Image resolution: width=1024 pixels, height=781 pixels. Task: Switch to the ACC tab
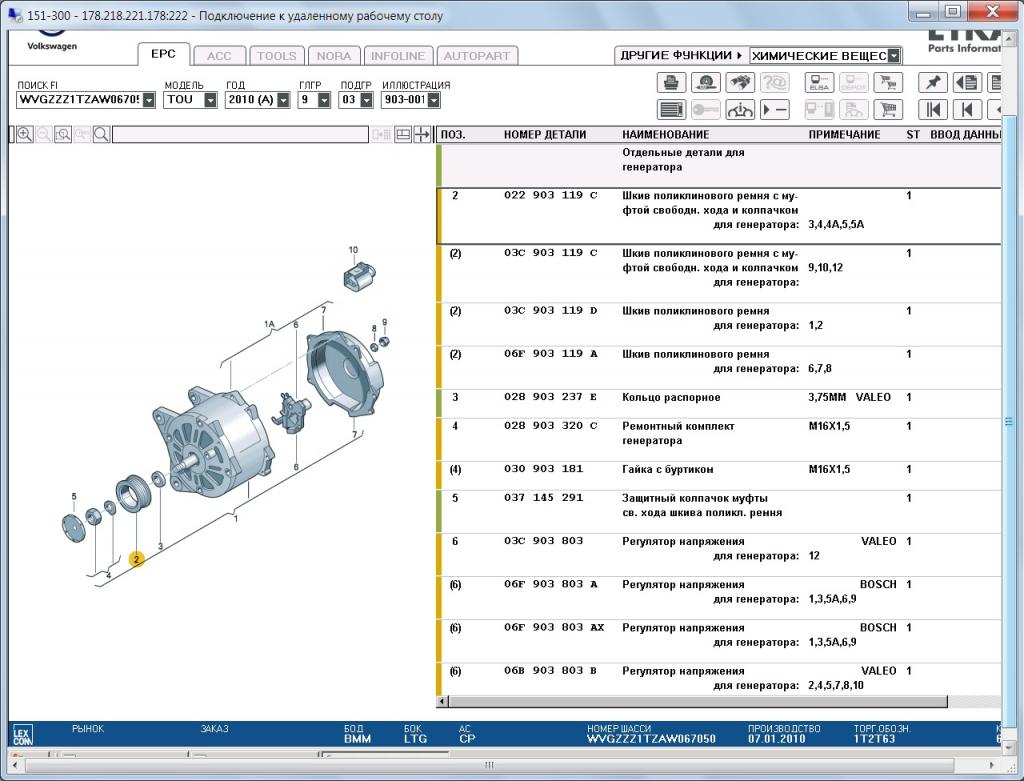pyautogui.click(x=219, y=56)
